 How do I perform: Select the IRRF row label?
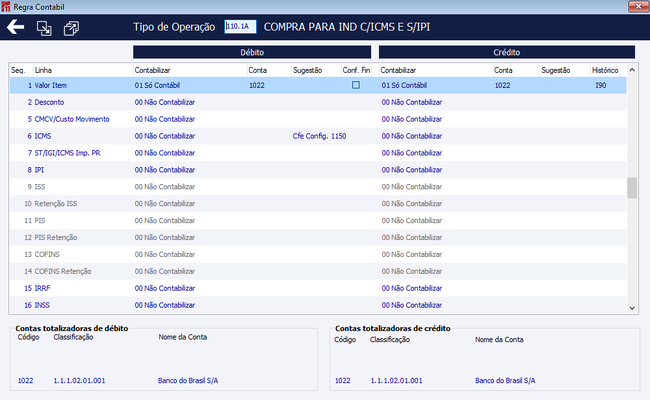(x=42, y=288)
